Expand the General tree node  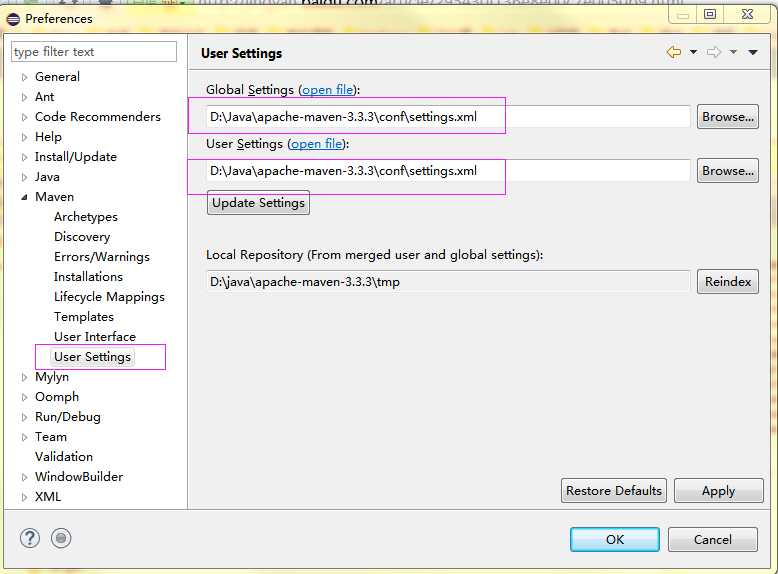click(x=24, y=77)
